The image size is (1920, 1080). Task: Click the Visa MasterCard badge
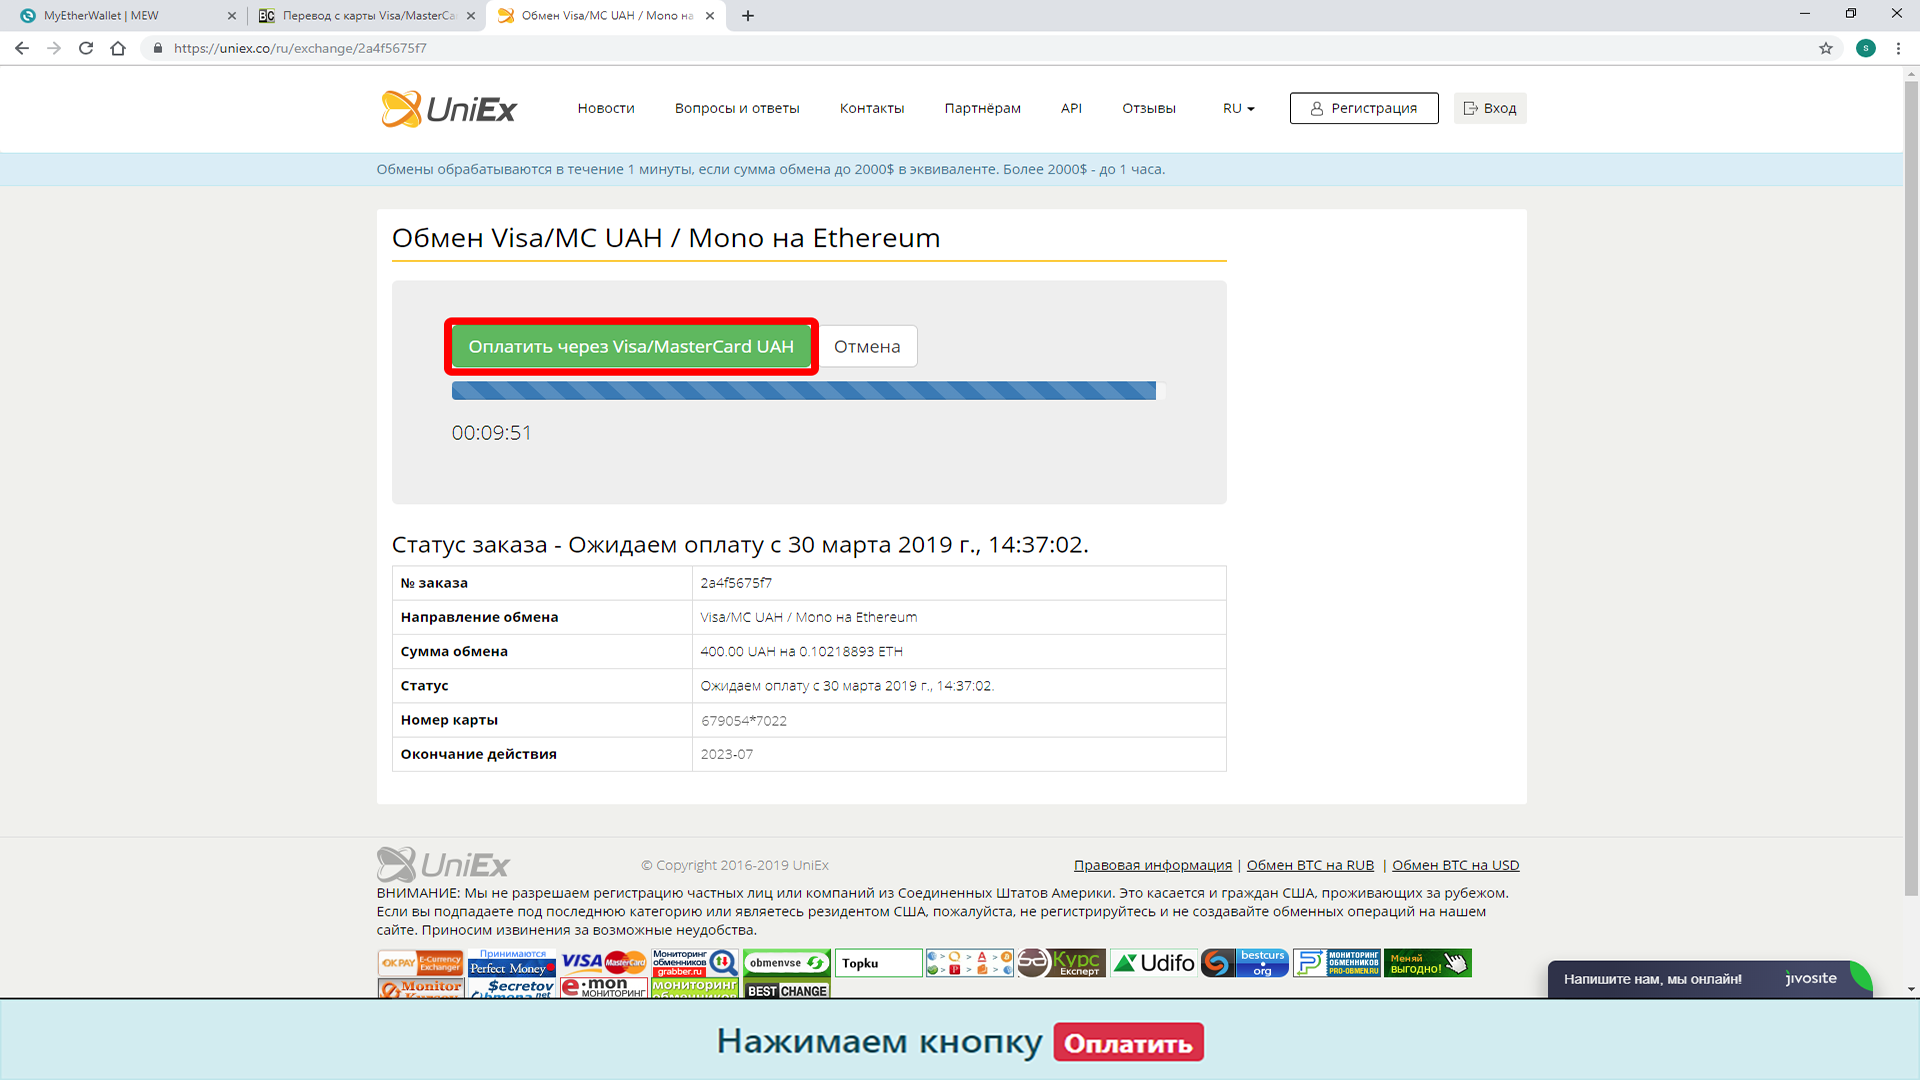604,963
